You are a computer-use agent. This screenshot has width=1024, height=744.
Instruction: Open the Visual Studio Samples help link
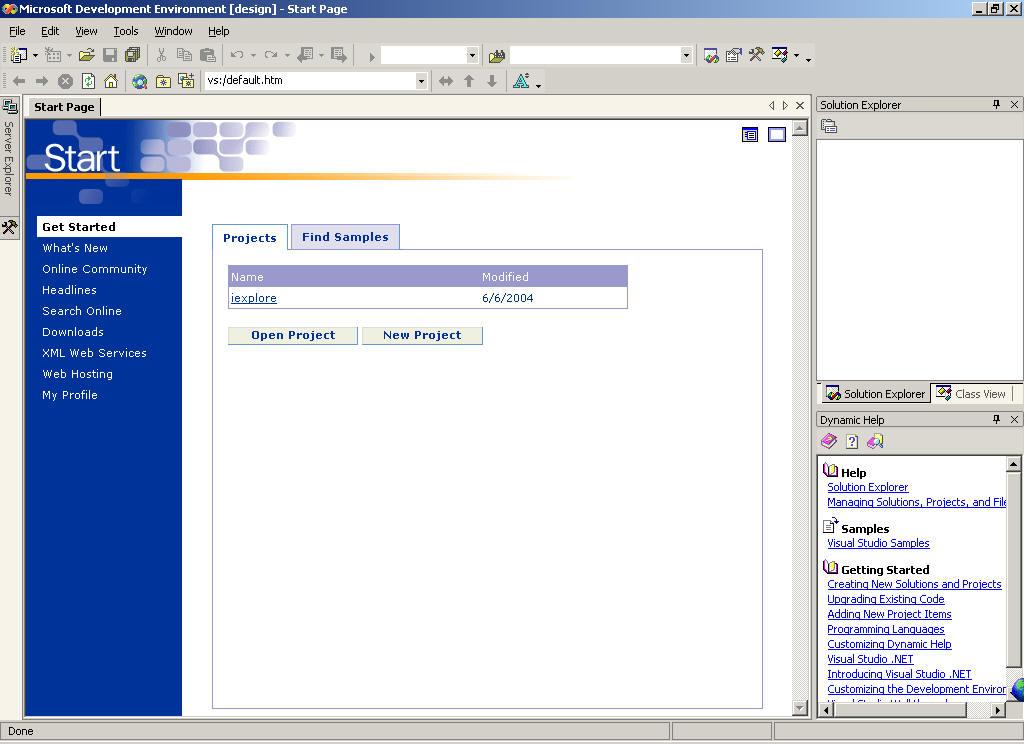click(x=878, y=543)
